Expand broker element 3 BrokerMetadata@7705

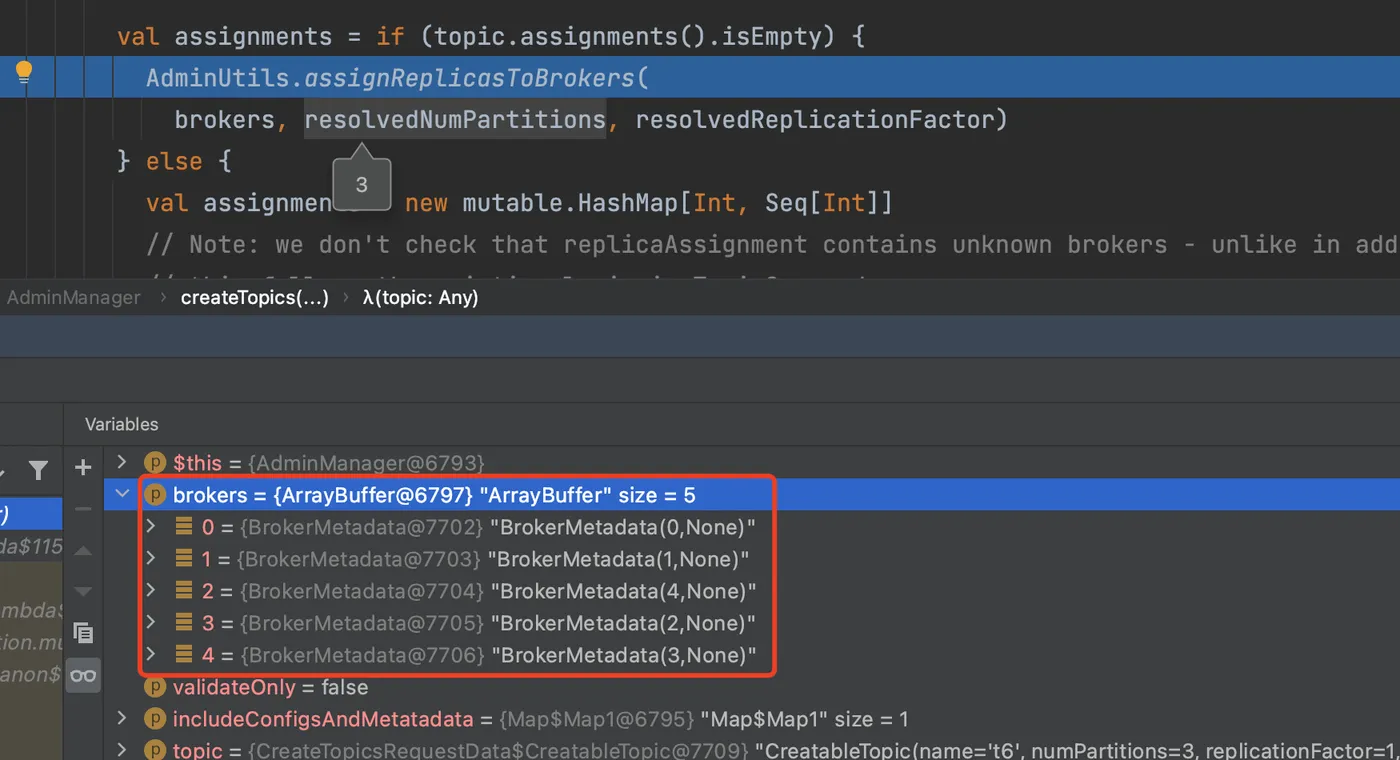click(x=151, y=622)
